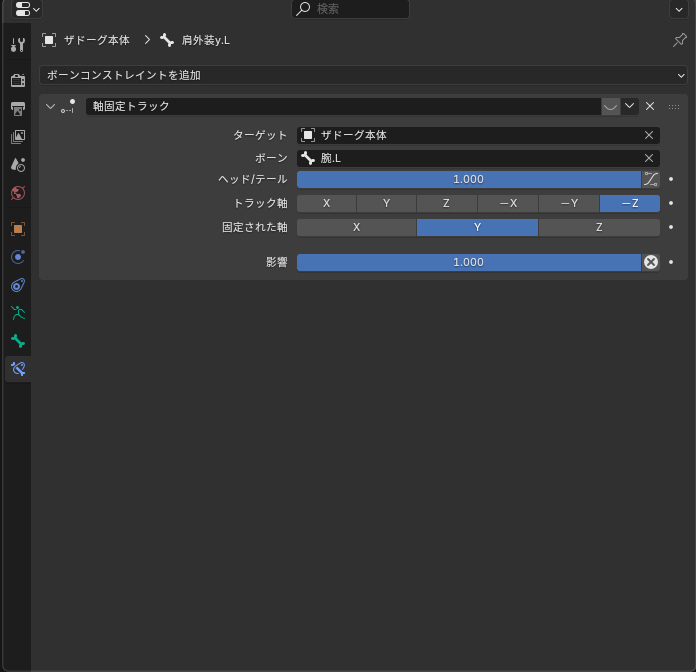696x672 pixels.
Task: Select the View Layer properties tab
Action: pos(18,136)
